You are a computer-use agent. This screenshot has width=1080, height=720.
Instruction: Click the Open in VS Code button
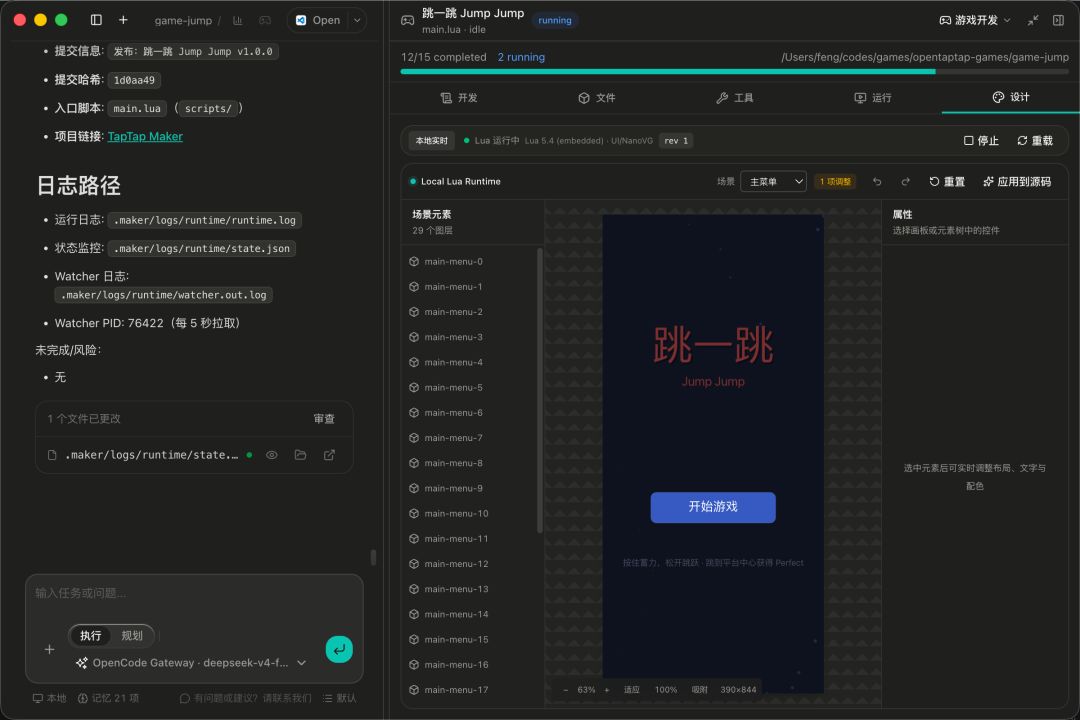(x=318, y=20)
